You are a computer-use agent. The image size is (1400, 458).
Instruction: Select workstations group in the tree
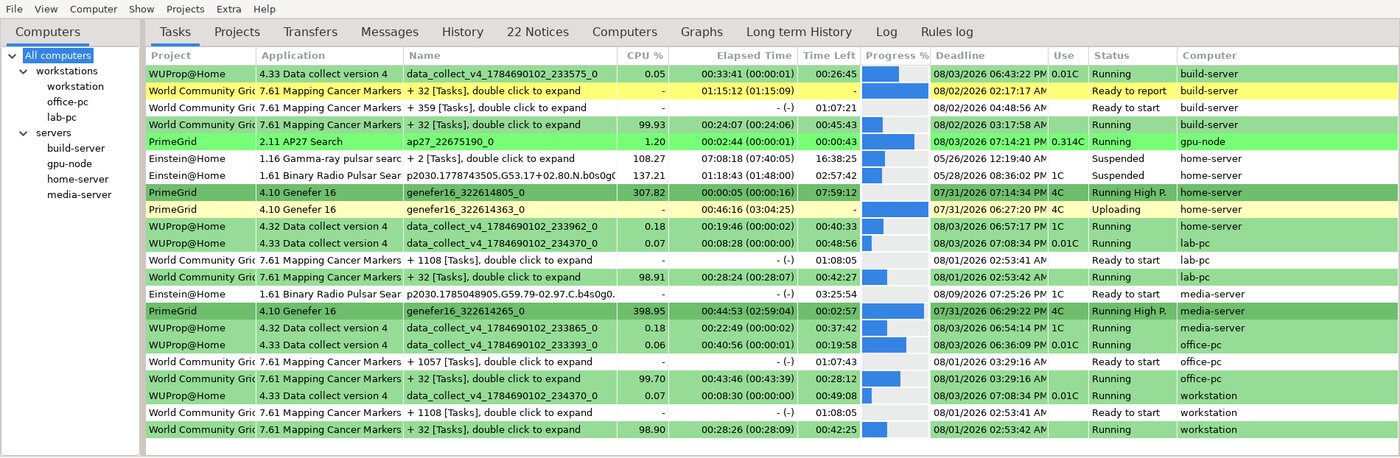(x=67, y=72)
